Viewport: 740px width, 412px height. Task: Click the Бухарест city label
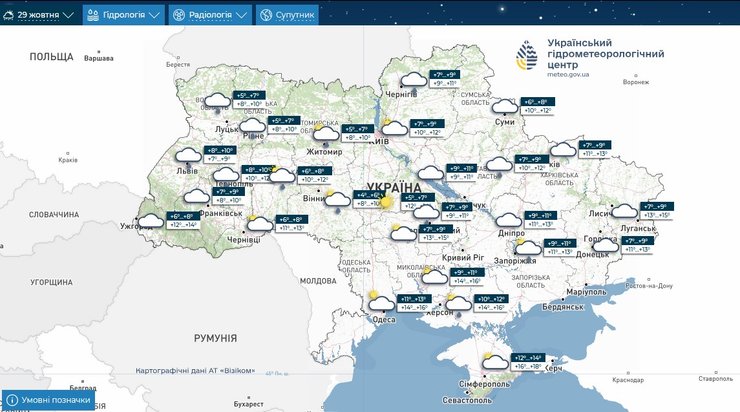pyautogui.click(x=249, y=404)
